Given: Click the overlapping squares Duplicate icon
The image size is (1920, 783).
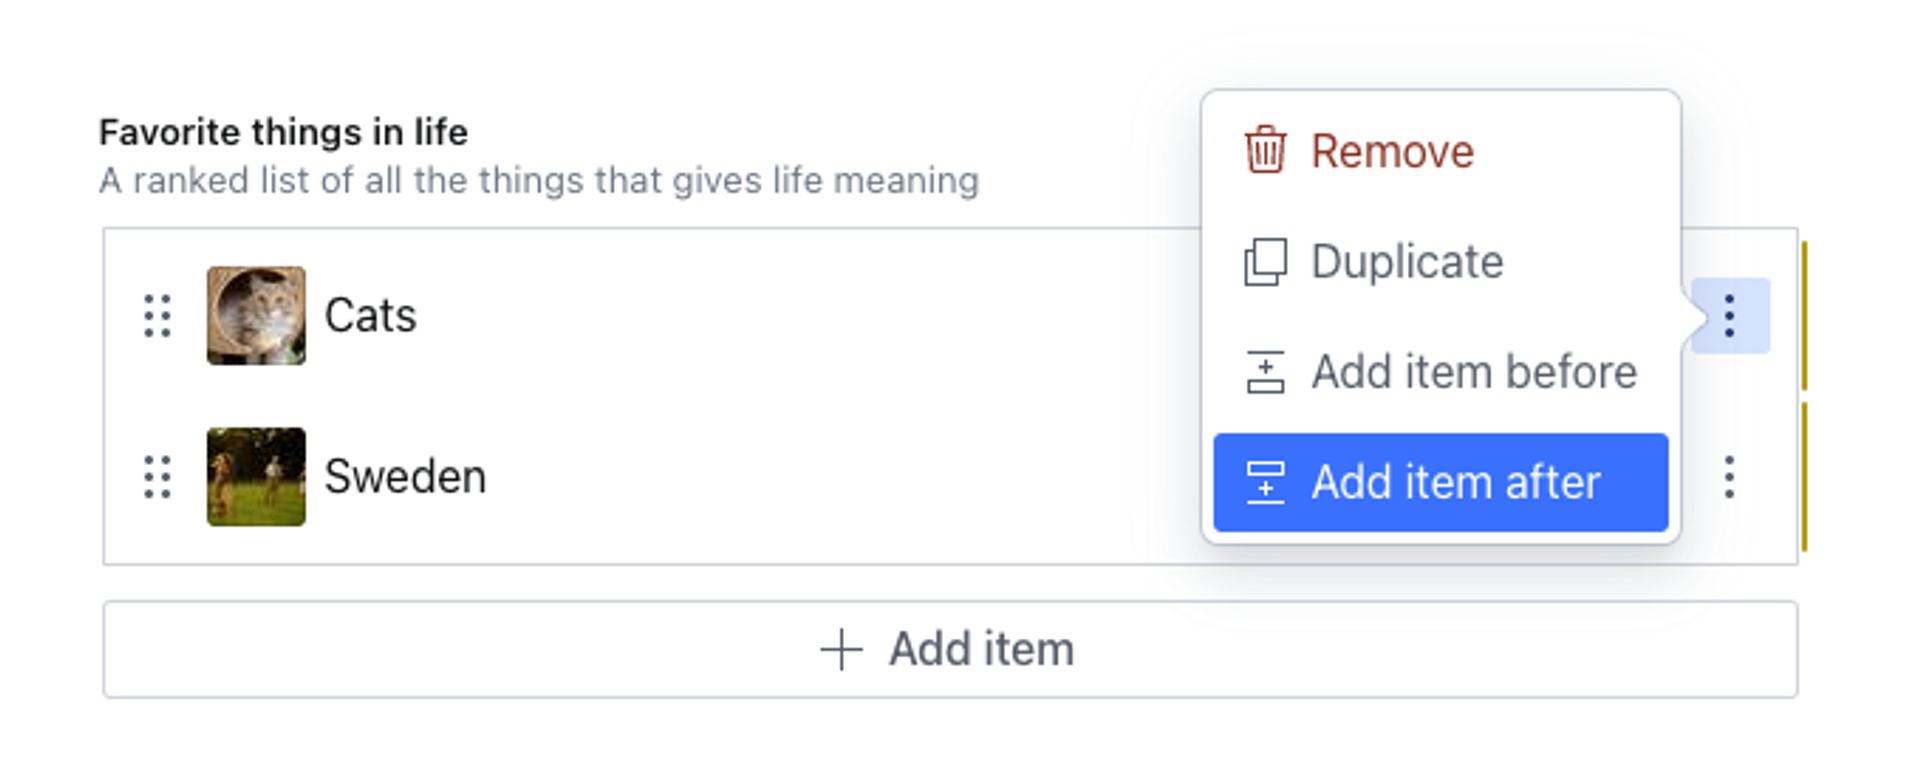Looking at the screenshot, I should [x=1265, y=262].
